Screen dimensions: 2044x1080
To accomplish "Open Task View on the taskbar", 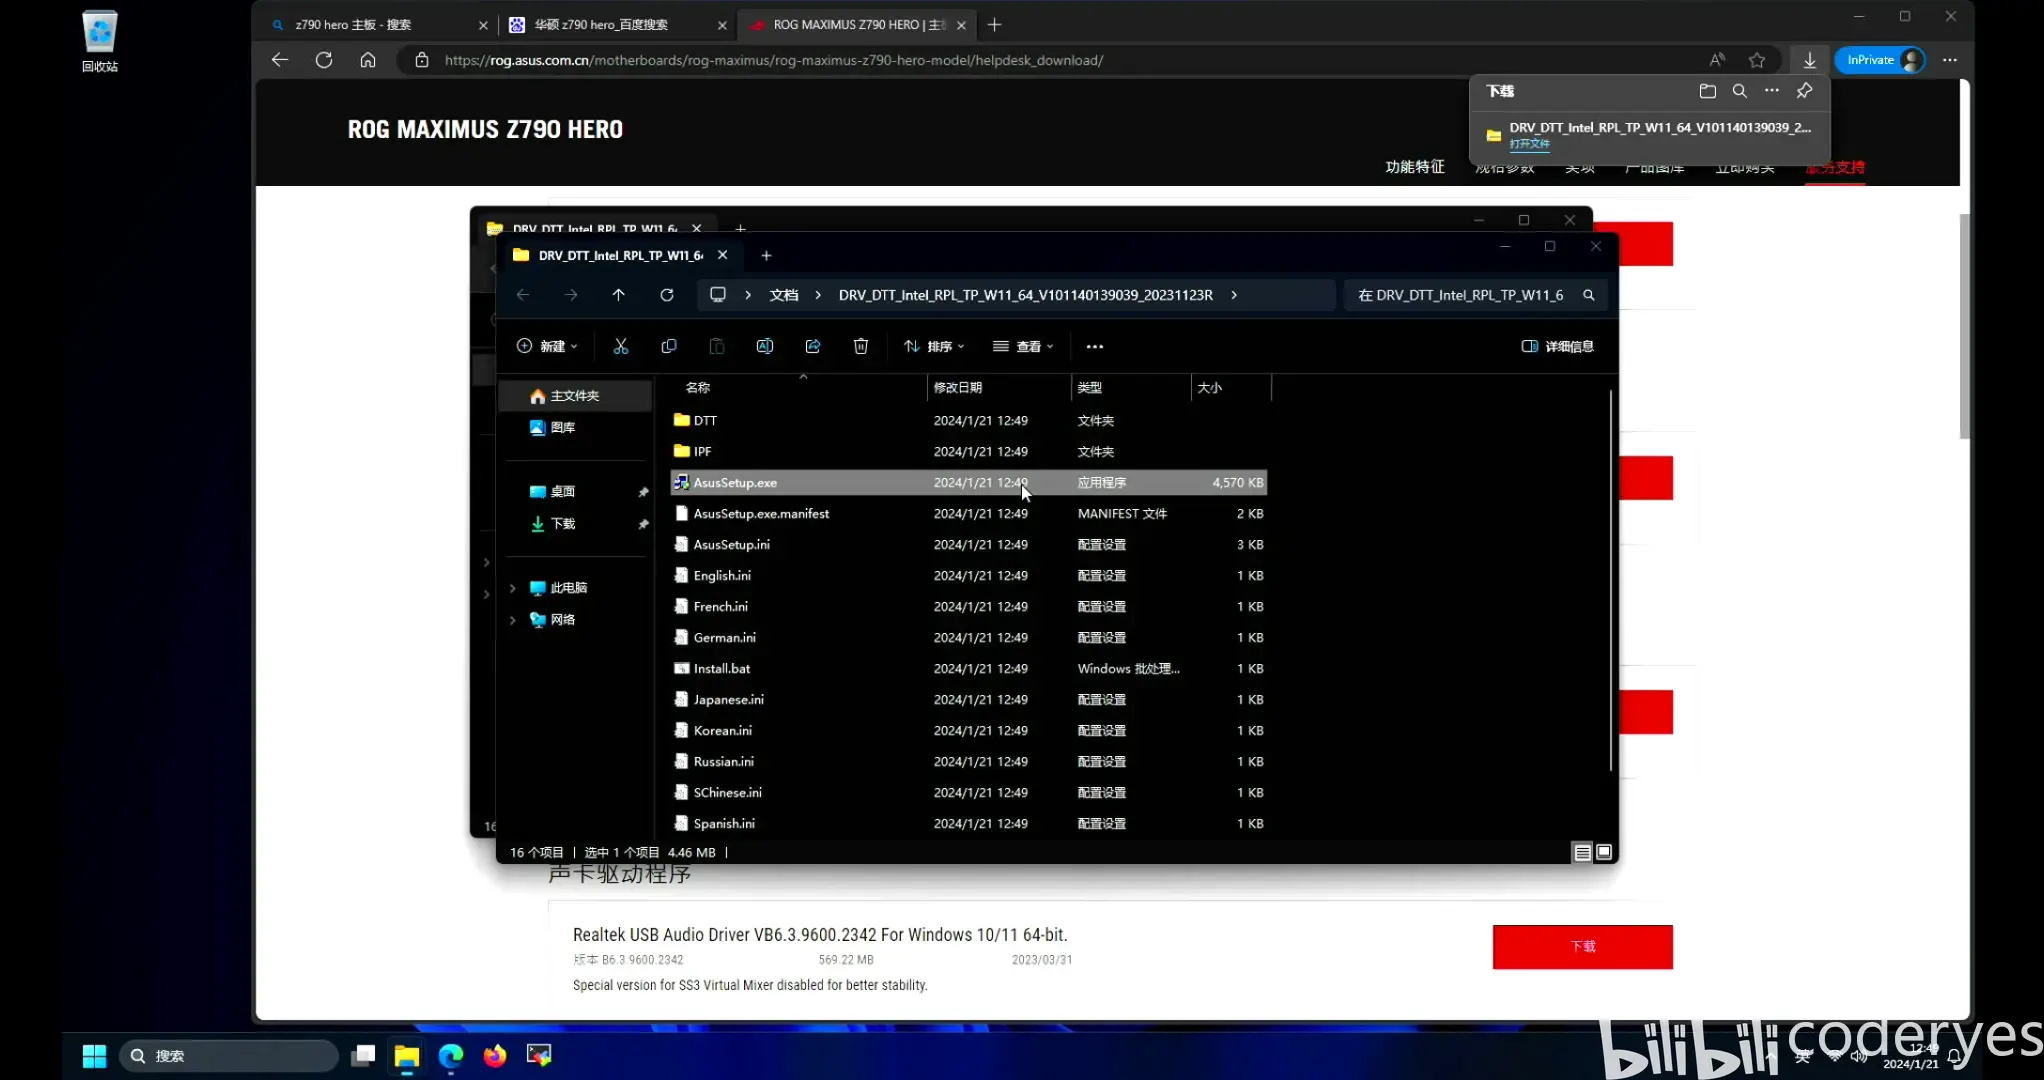I will click(363, 1056).
